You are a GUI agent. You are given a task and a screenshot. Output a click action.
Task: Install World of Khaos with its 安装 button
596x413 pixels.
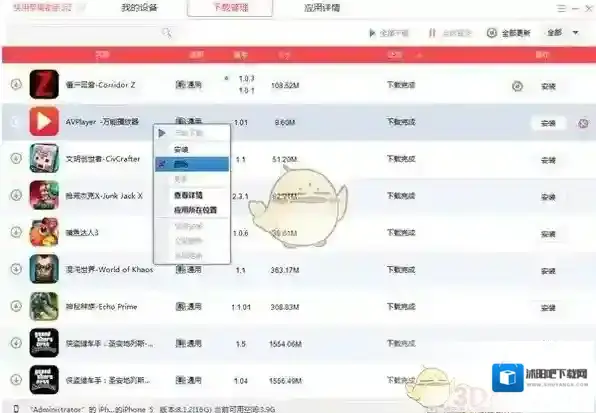pos(548,271)
